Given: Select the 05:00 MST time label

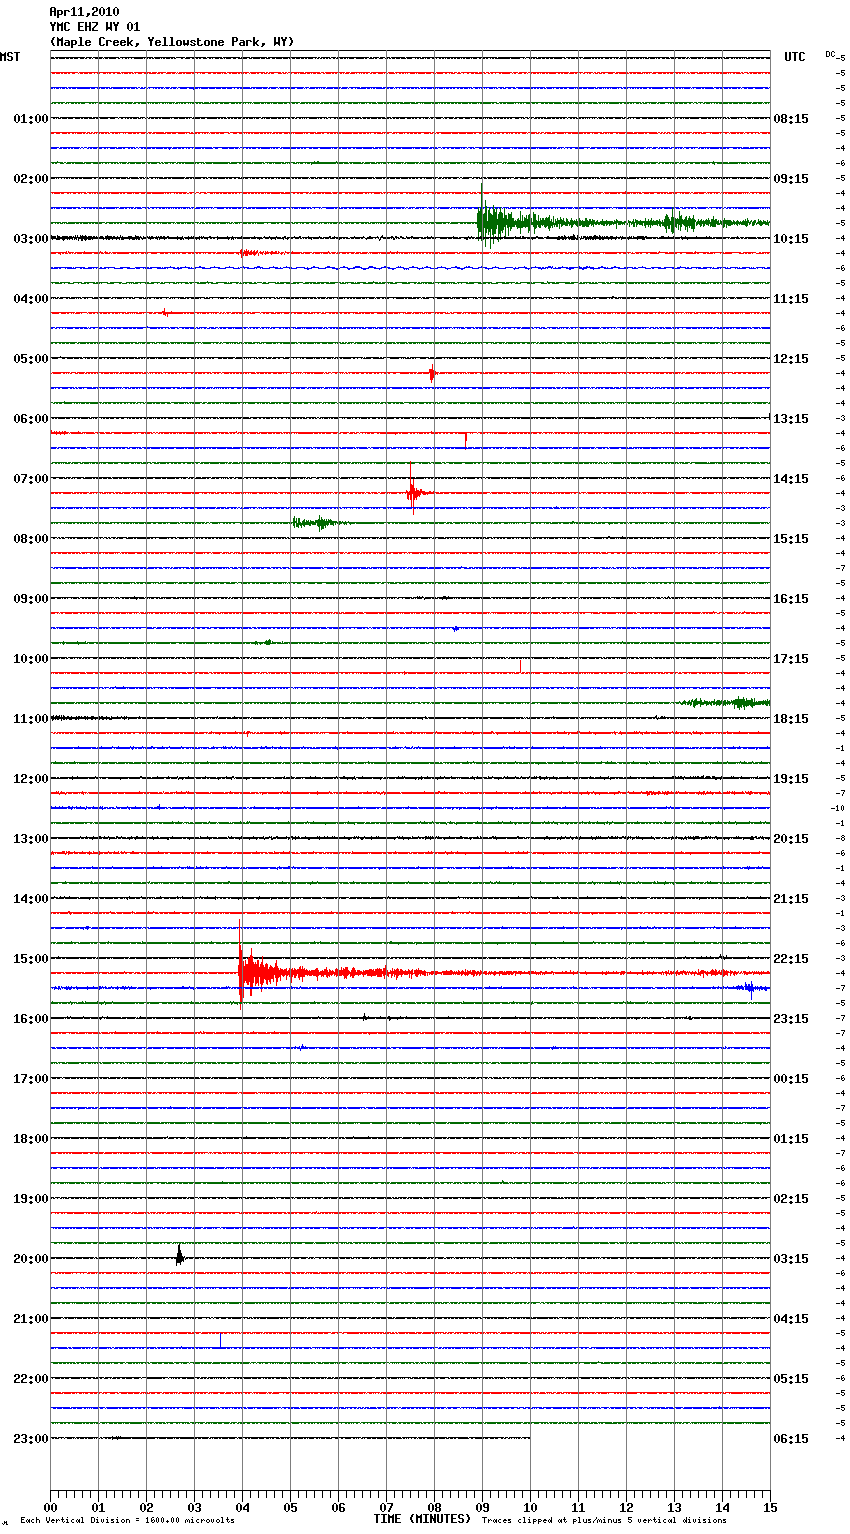Looking at the screenshot, I should [x=31, y=359].
